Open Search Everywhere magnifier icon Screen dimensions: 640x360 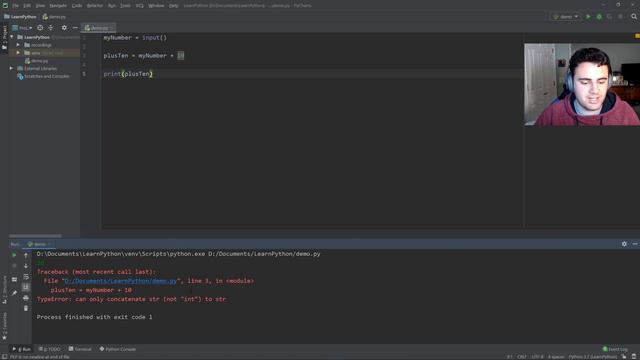pos(634,17)
